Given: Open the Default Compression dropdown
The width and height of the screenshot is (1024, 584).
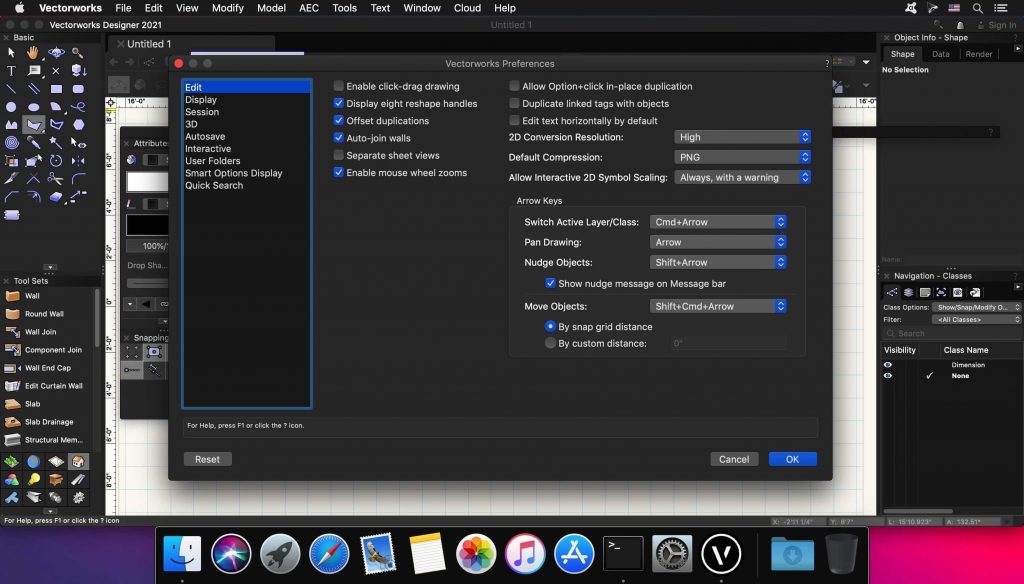Looking at the screenshot, I should coord(742,157).
